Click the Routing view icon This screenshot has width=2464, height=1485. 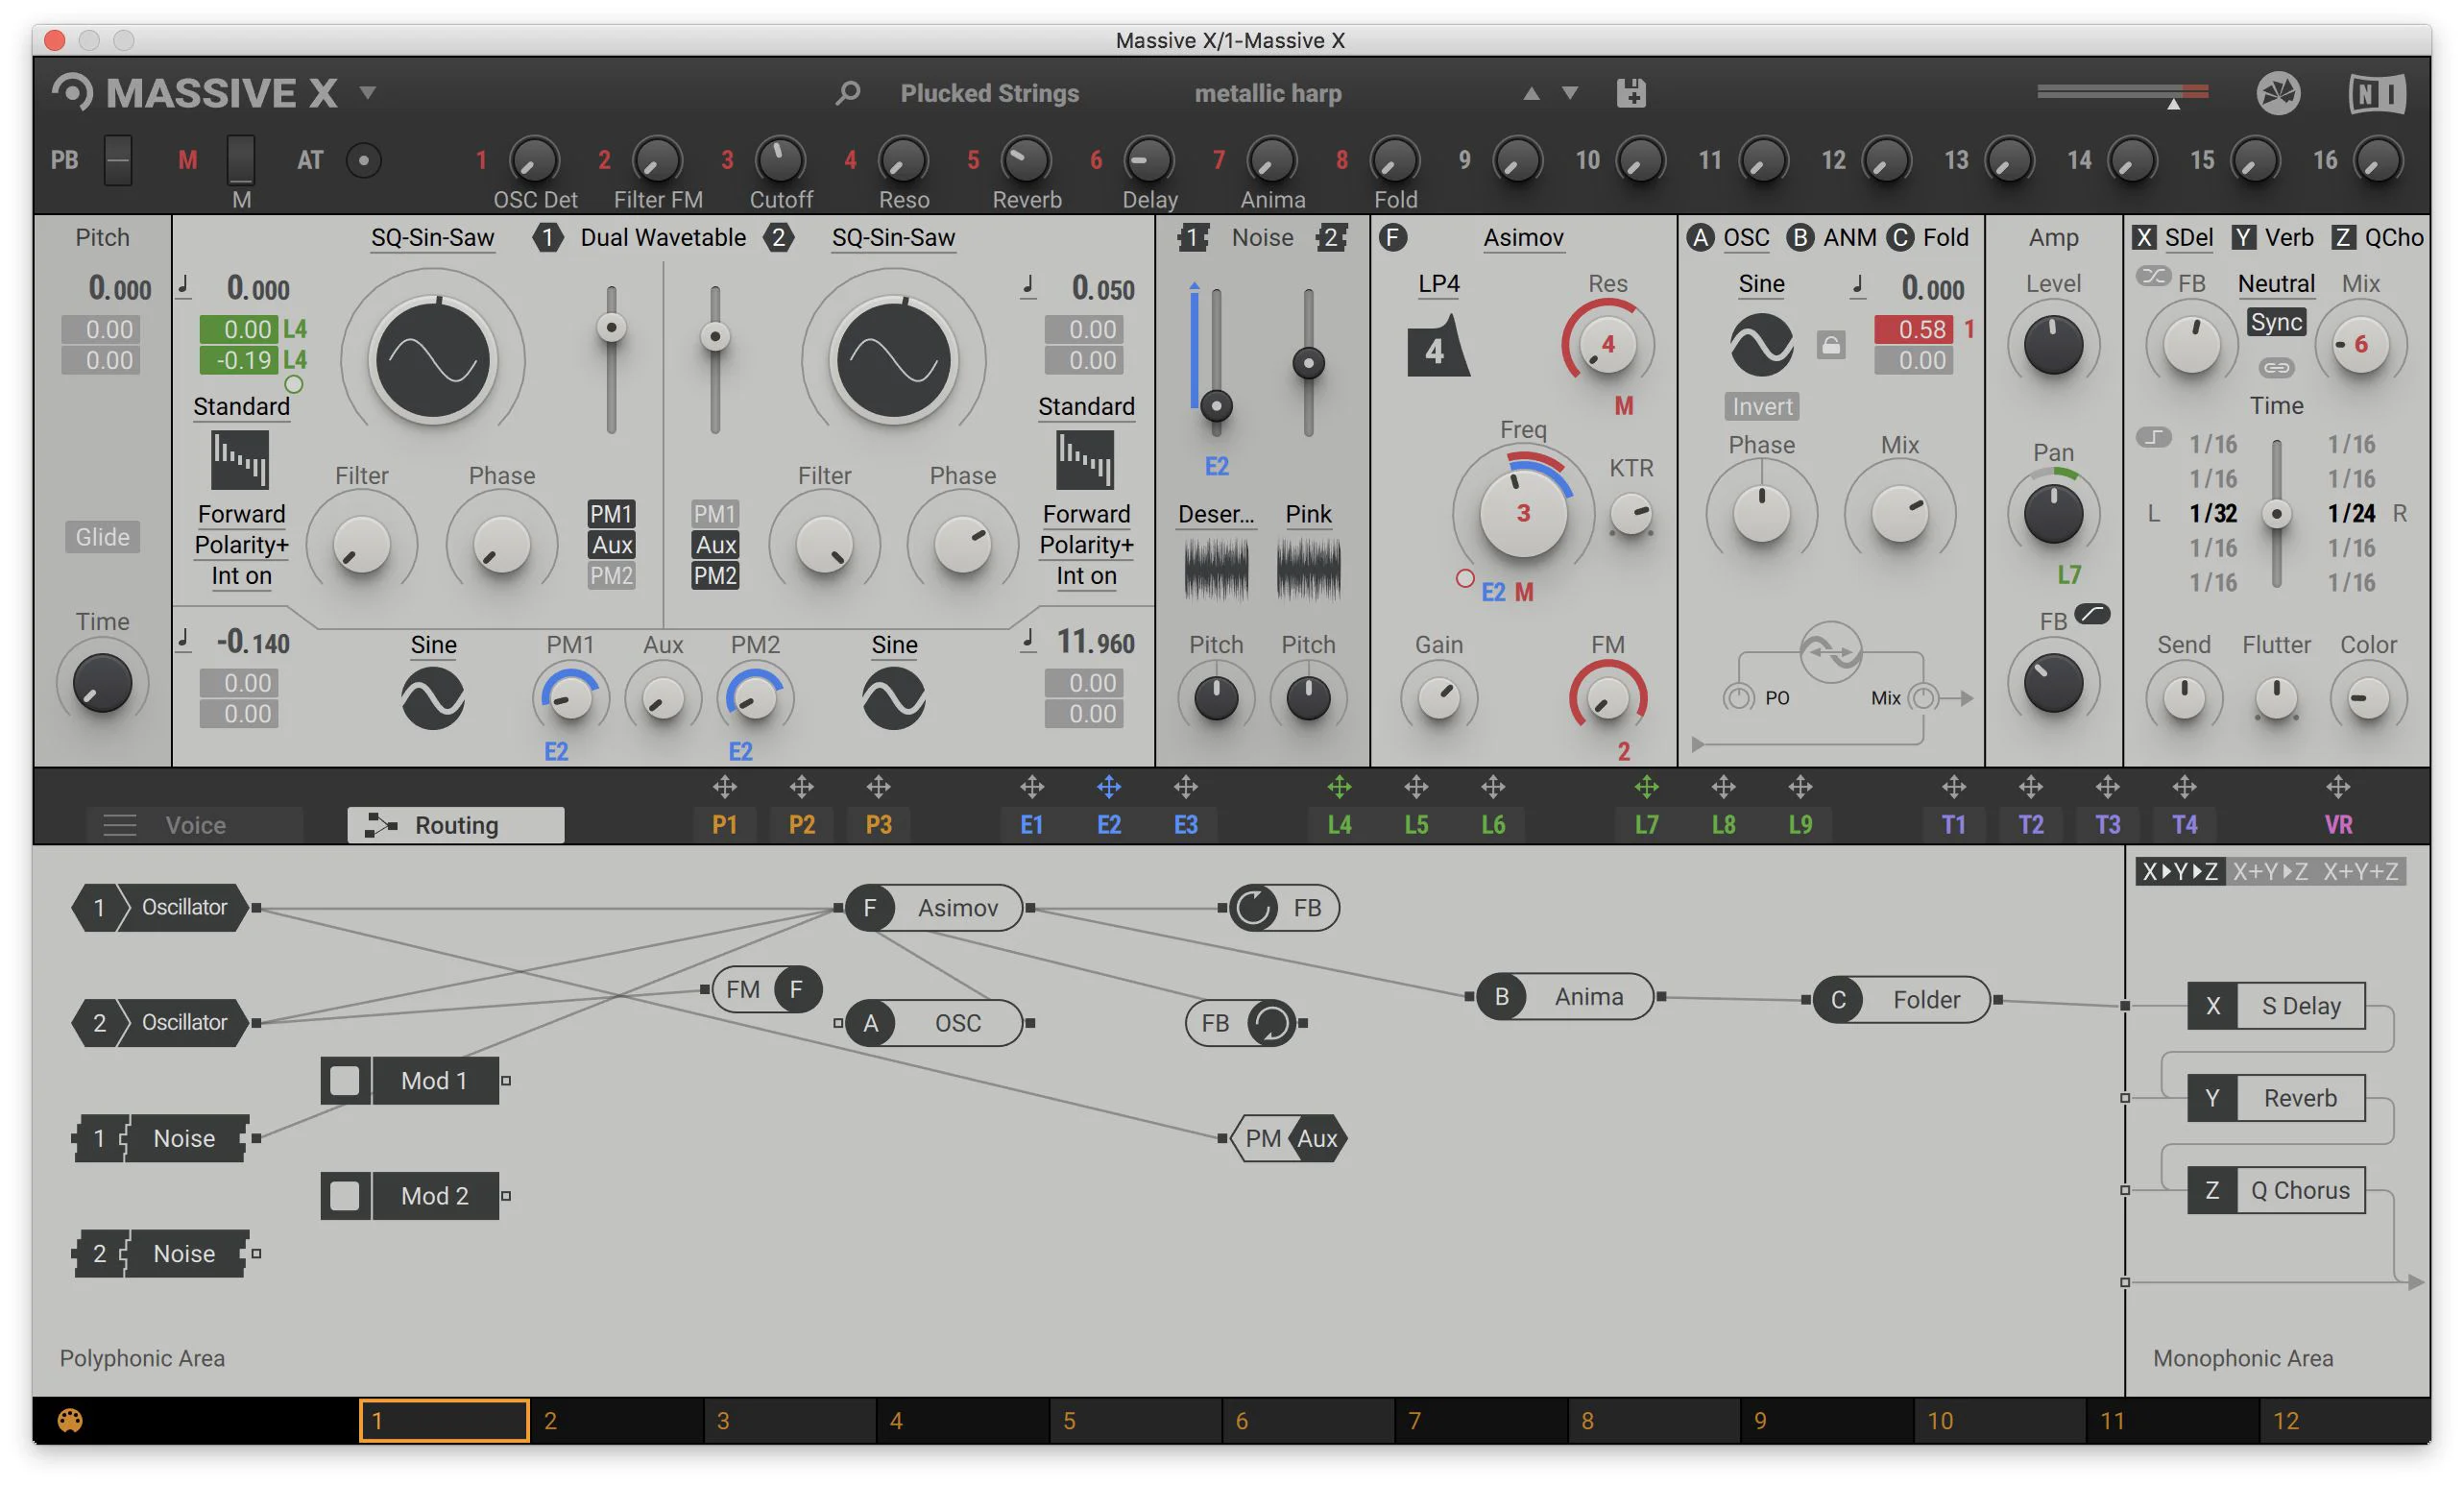pyautogui.click(x=378, y=824)
